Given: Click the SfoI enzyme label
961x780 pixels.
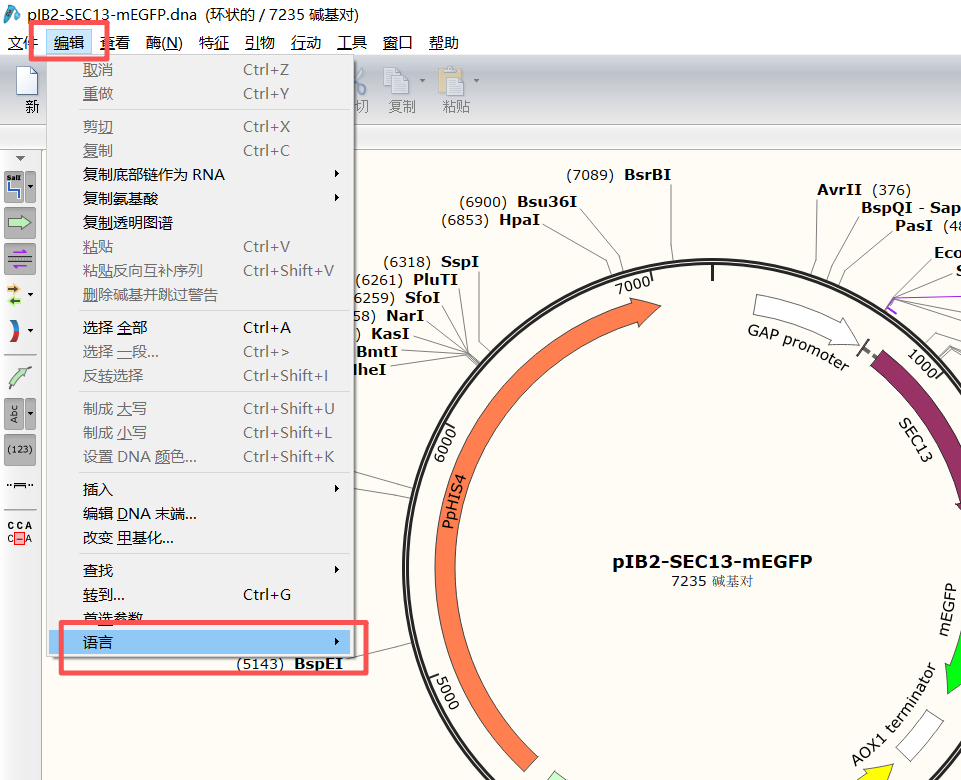Looking at the screenshot, I should (422, 298).
